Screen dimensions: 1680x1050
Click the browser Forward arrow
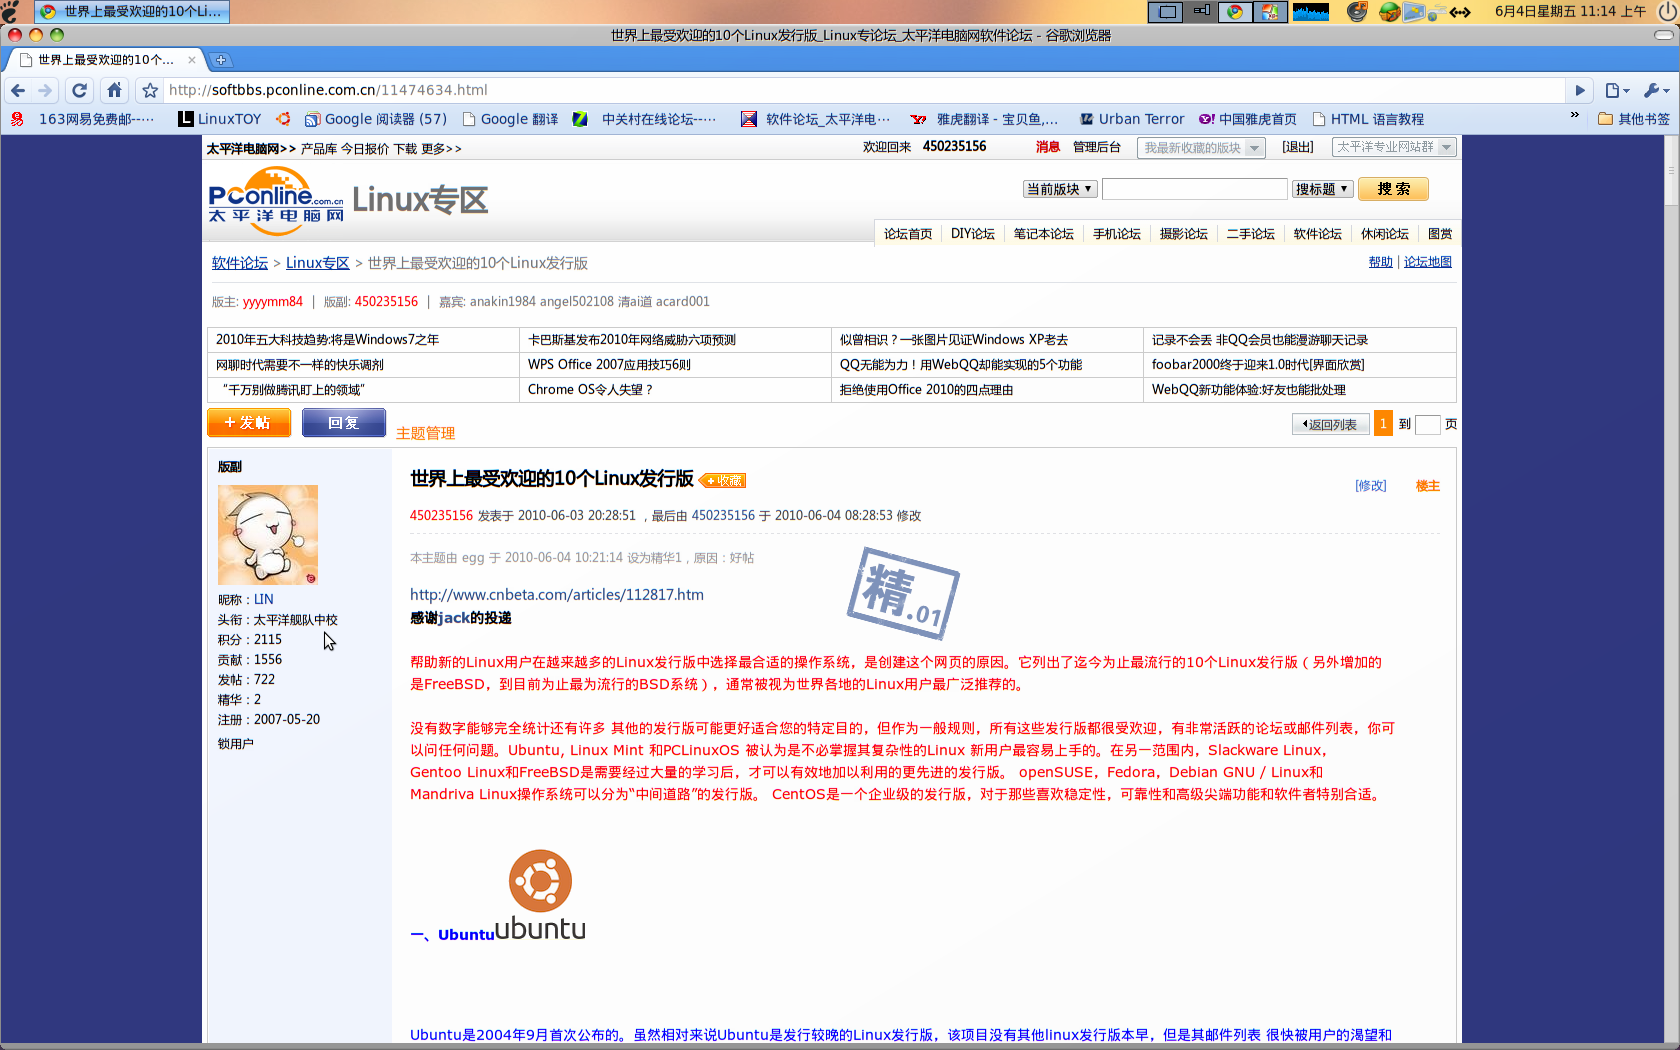[45, 90]
